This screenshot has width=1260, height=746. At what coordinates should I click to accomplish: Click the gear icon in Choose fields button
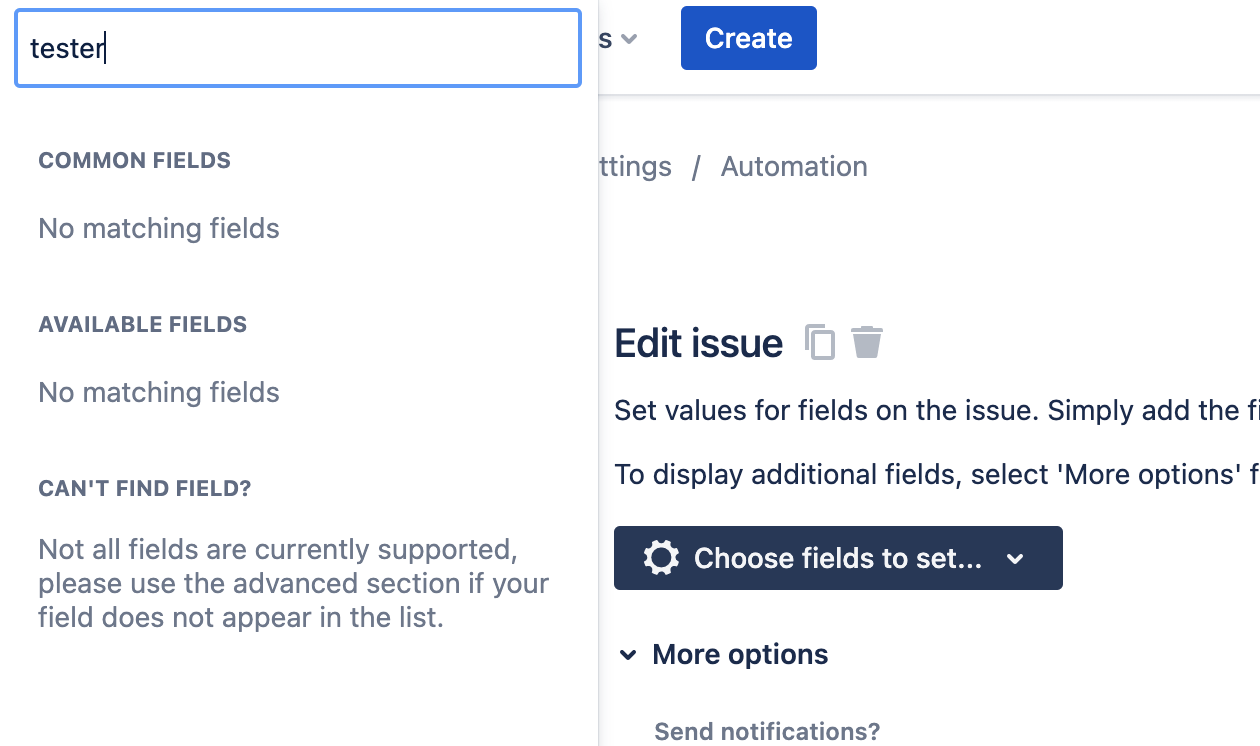(661, 558)
